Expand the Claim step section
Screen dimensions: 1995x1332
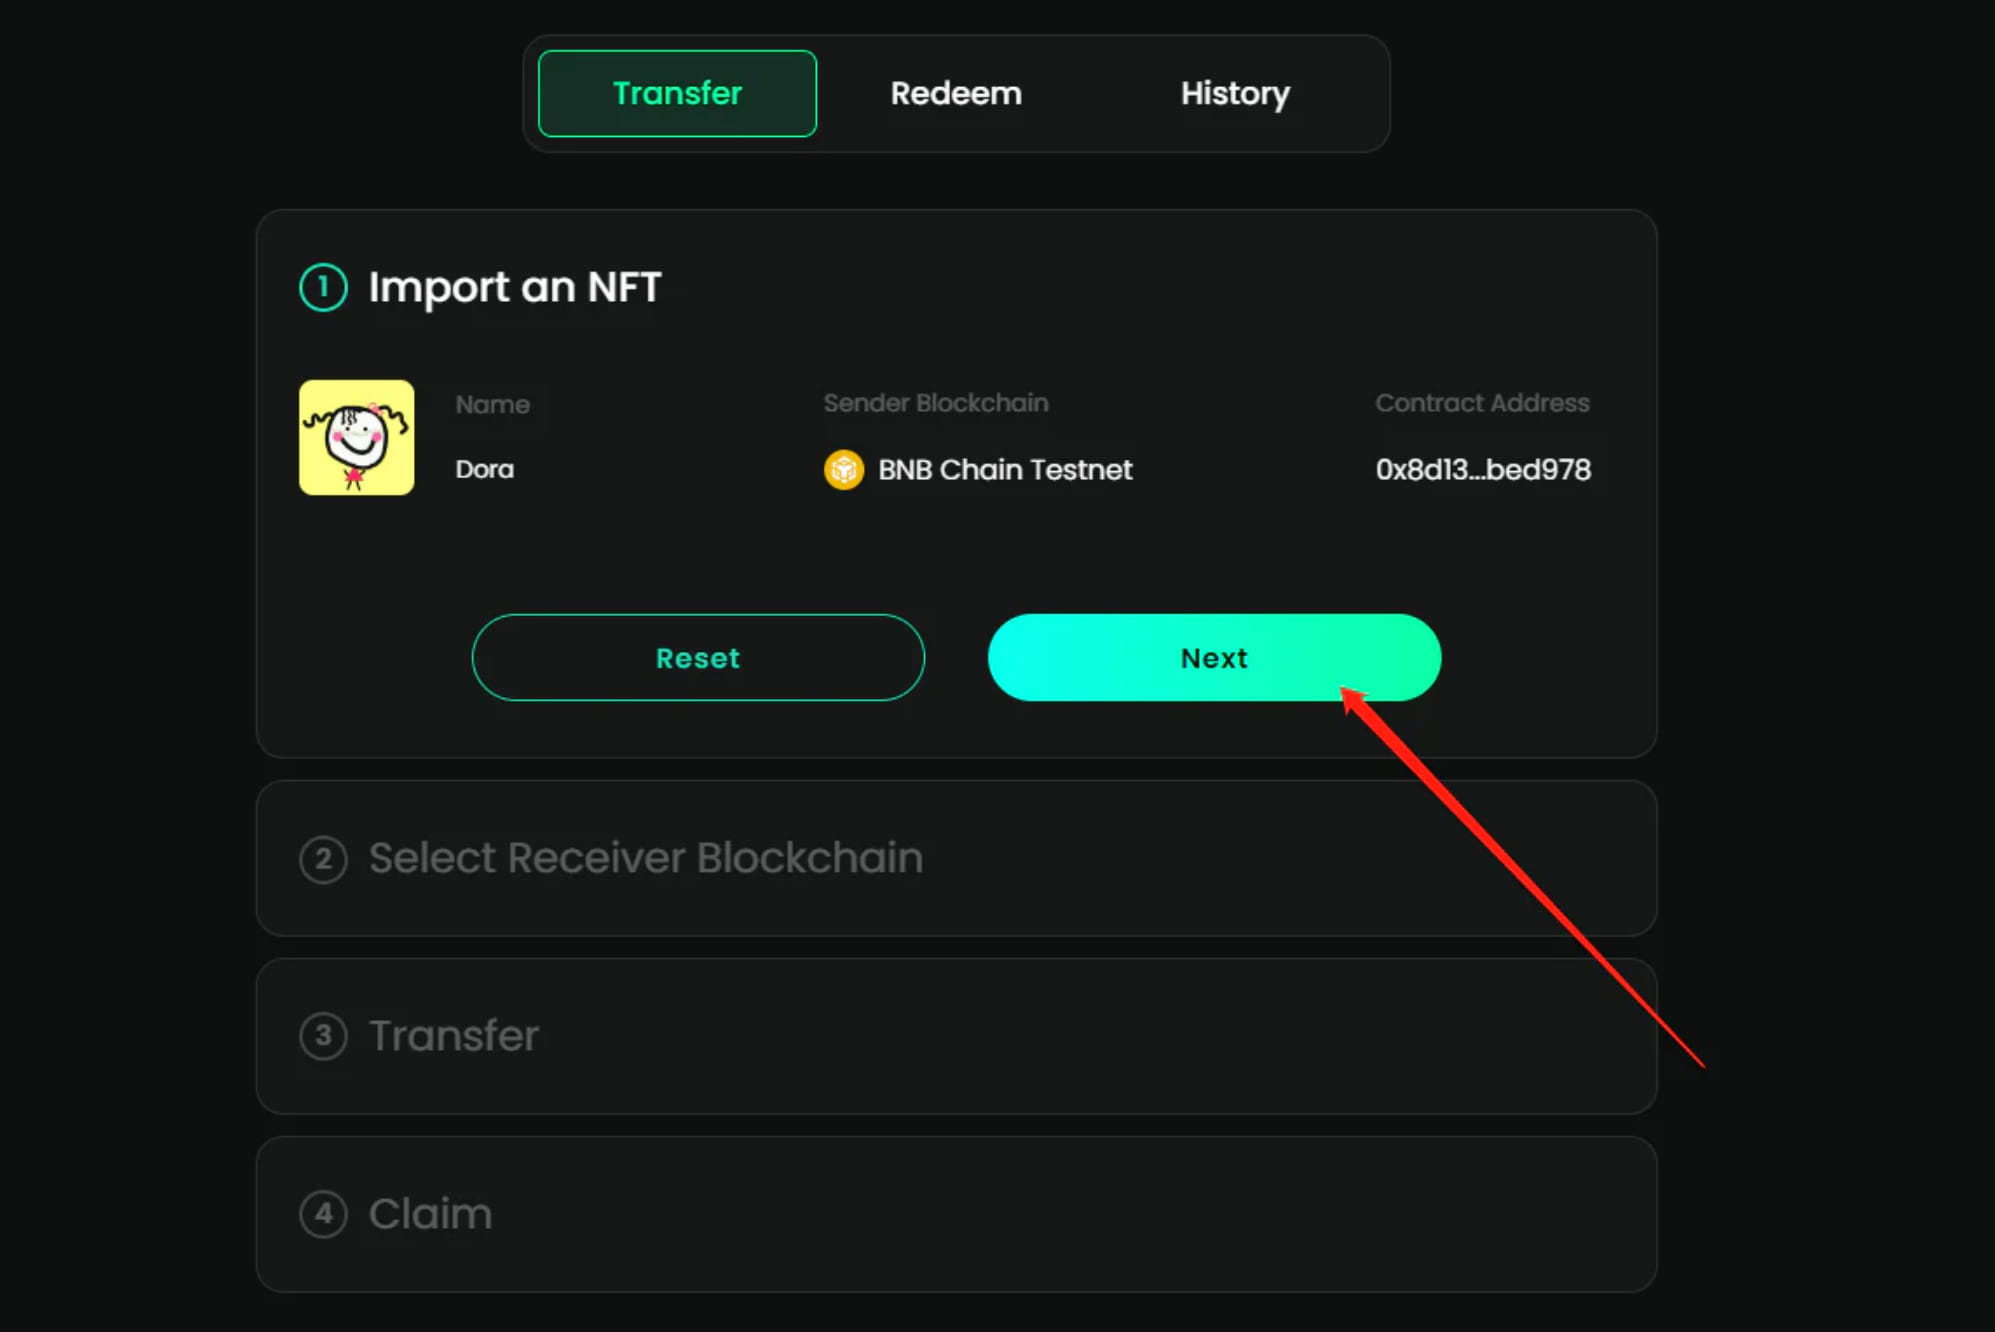point(956,1214)
